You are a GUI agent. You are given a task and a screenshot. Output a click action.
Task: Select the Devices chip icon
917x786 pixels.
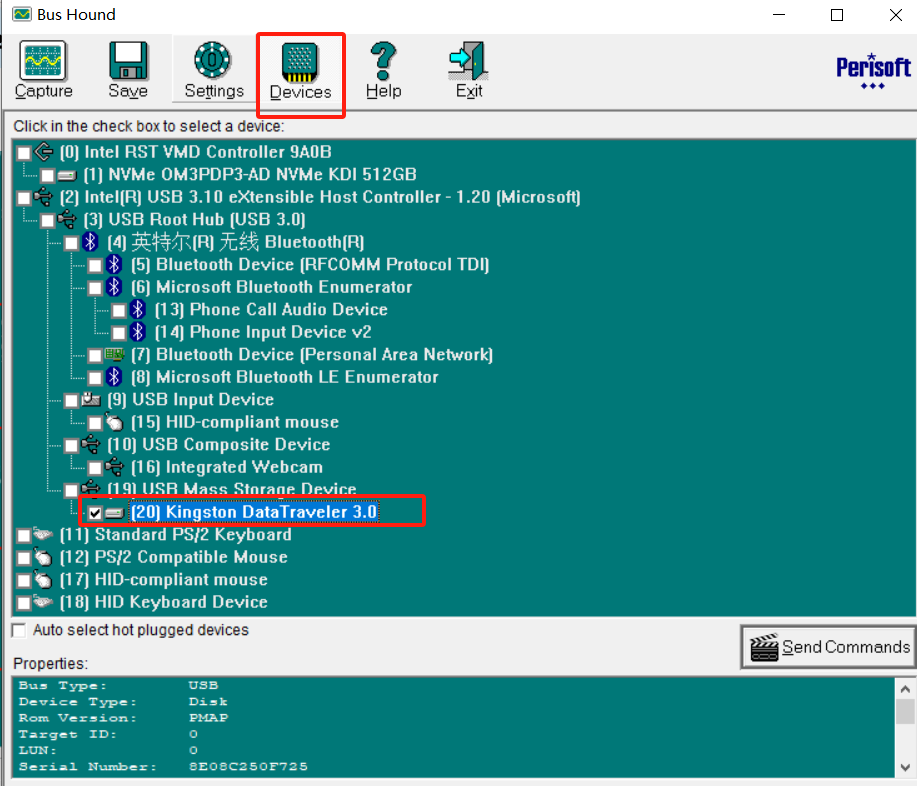click(300, 62)
